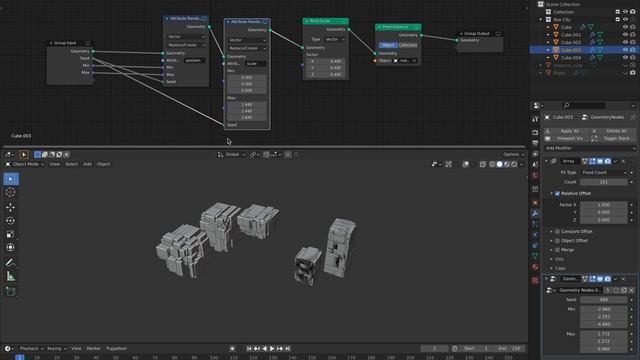
Task: Click the properties search field
Action: 584,105
